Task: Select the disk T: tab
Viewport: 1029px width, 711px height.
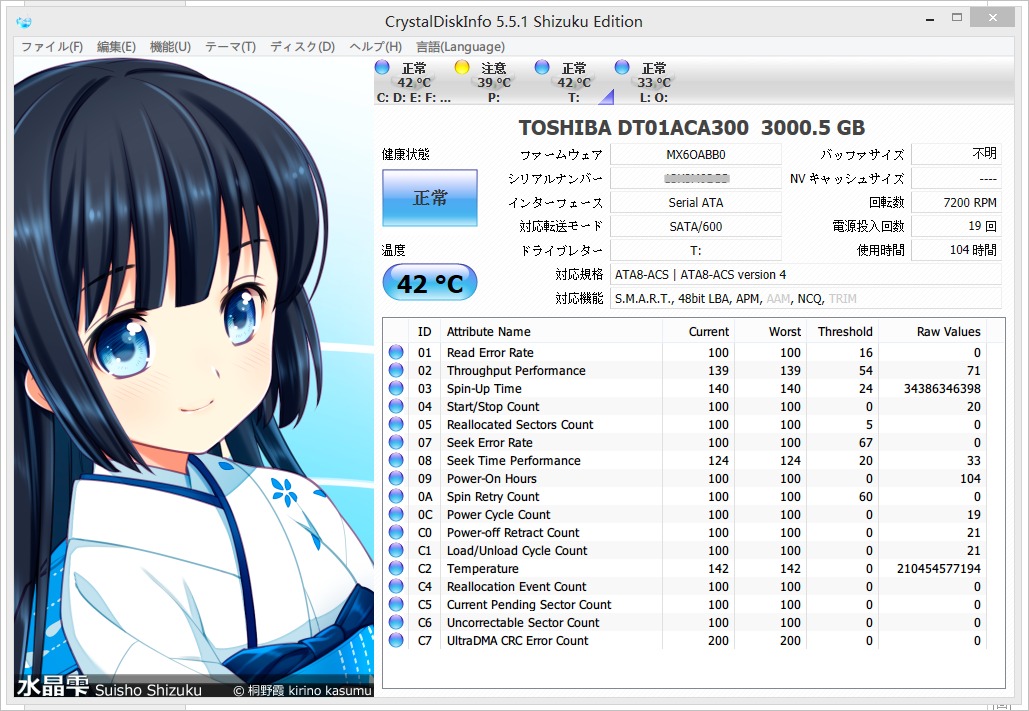Action: tap(574, 82)
